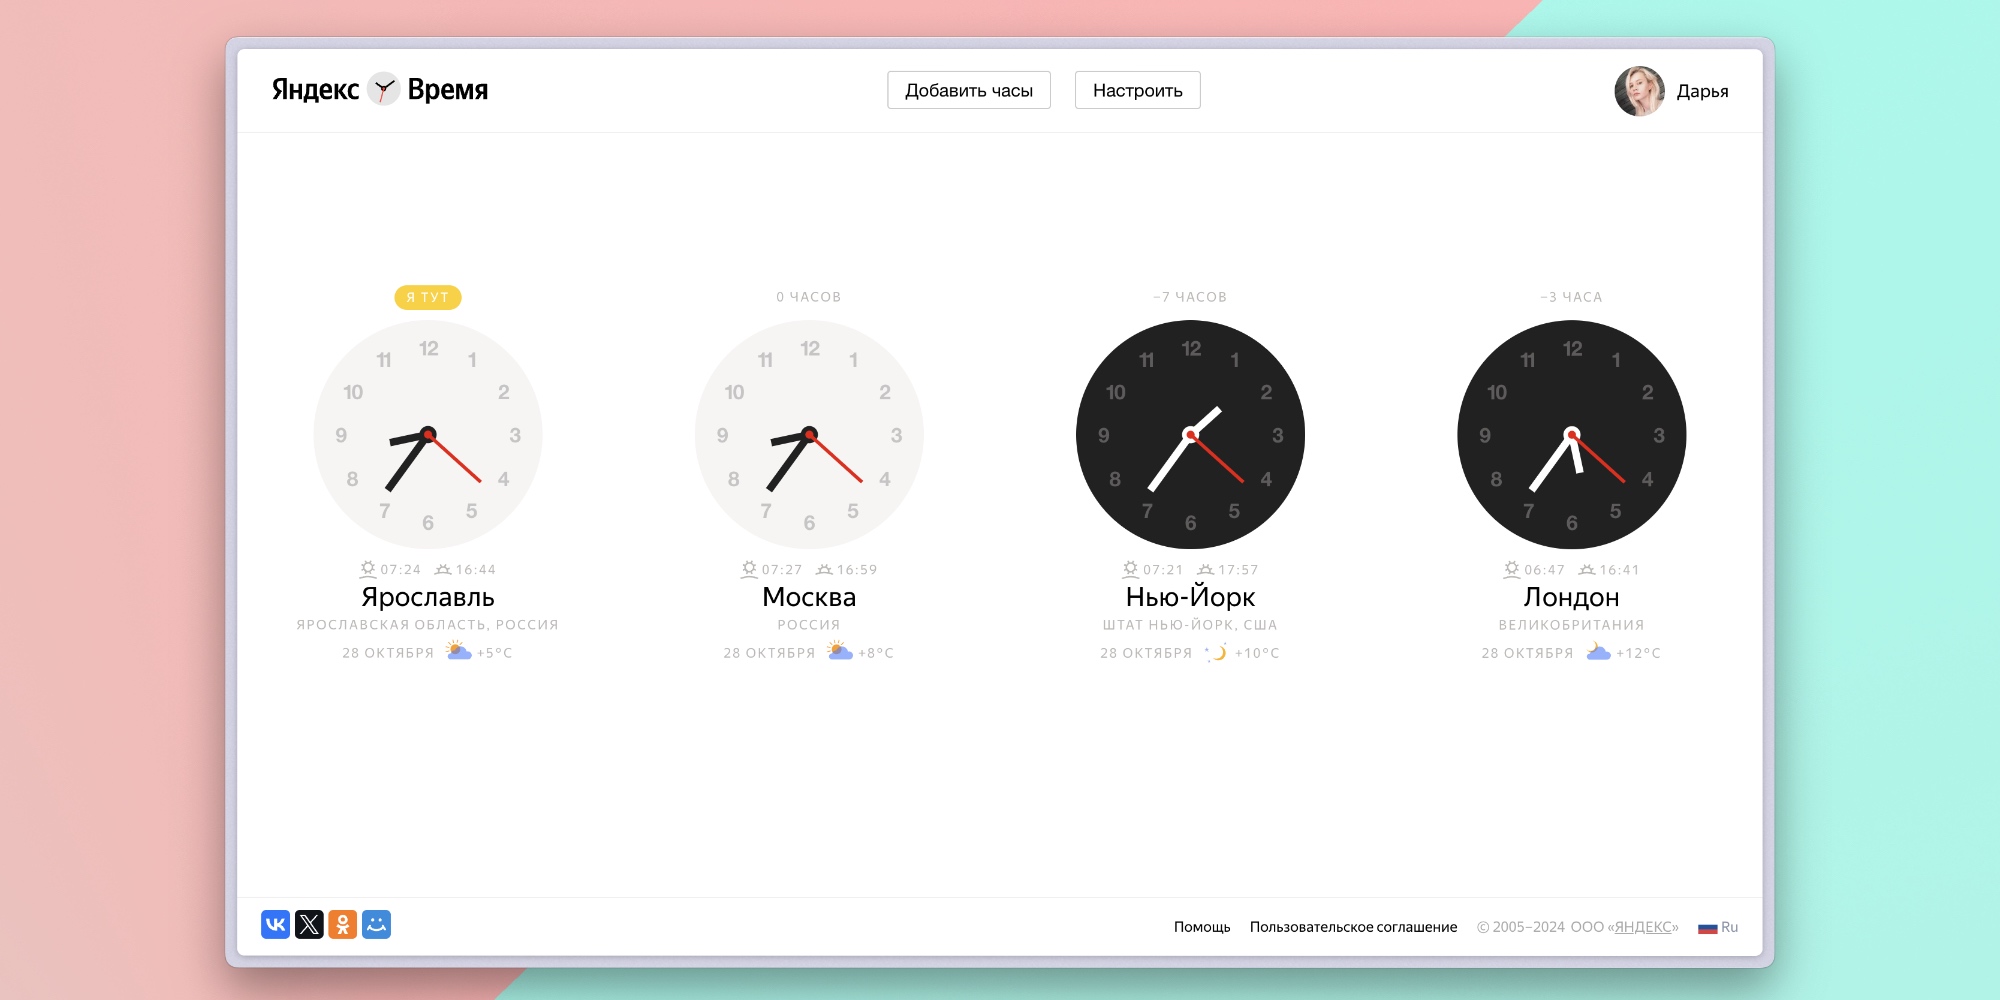2000x1000 pixels.
Task: Share via the X (Twitter) icon
Action: click(309, 924)
